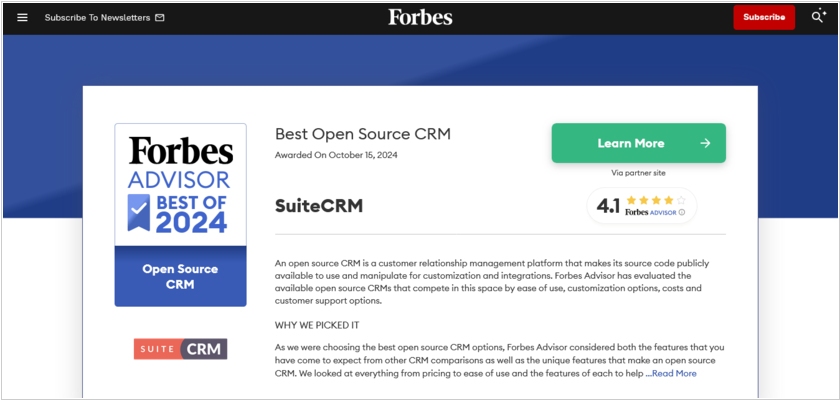Click the green Learn More button
The image size is (840, 400).
click(639, 143)
